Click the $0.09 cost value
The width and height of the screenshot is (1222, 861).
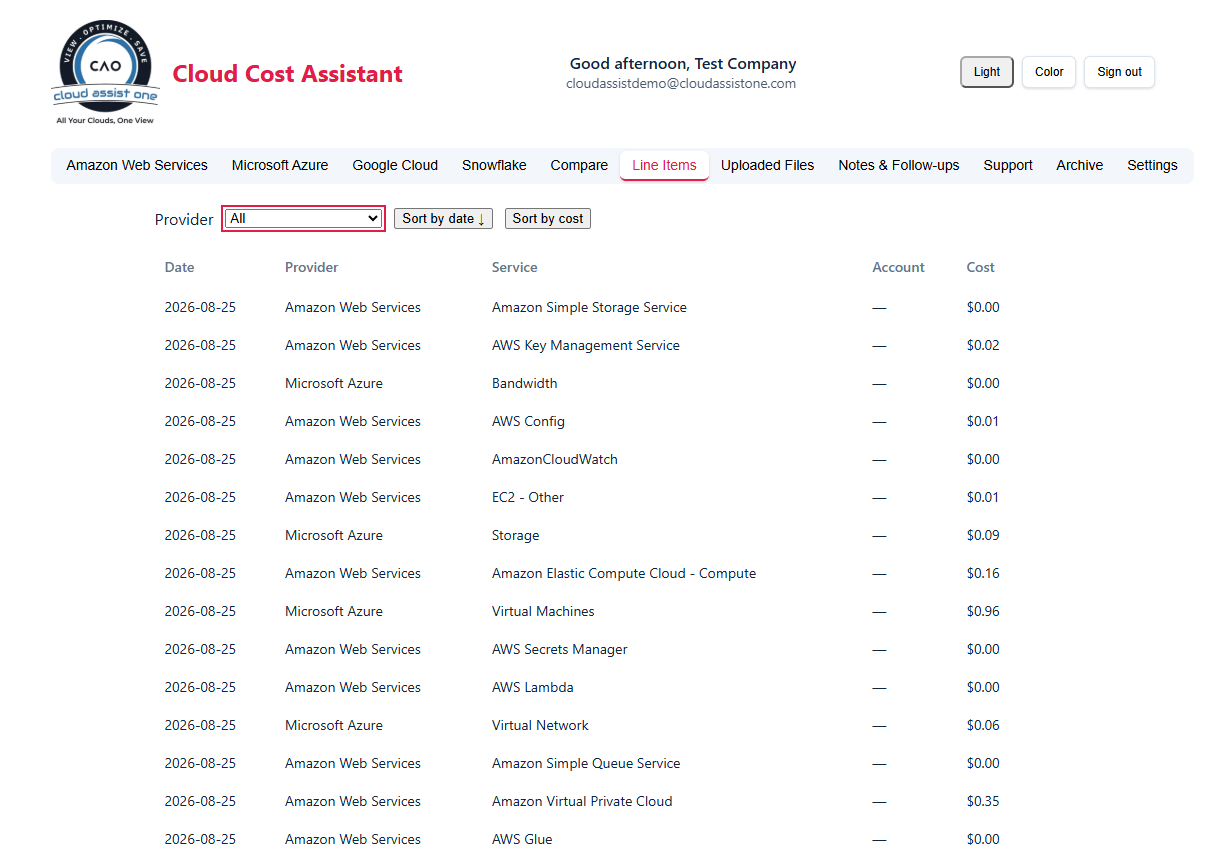pyautogui.click(x=983, y=535)
